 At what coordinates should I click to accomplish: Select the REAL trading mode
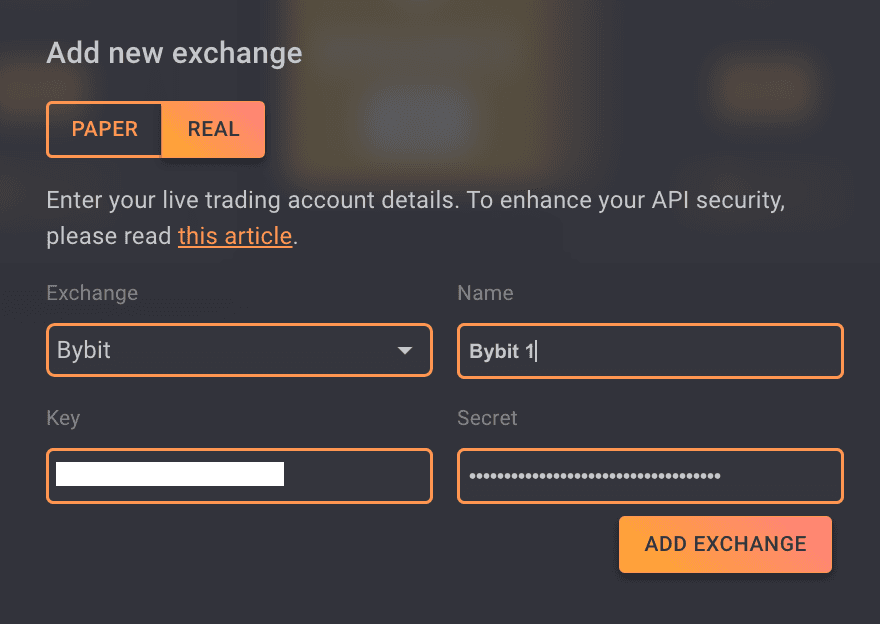(213, 129)
